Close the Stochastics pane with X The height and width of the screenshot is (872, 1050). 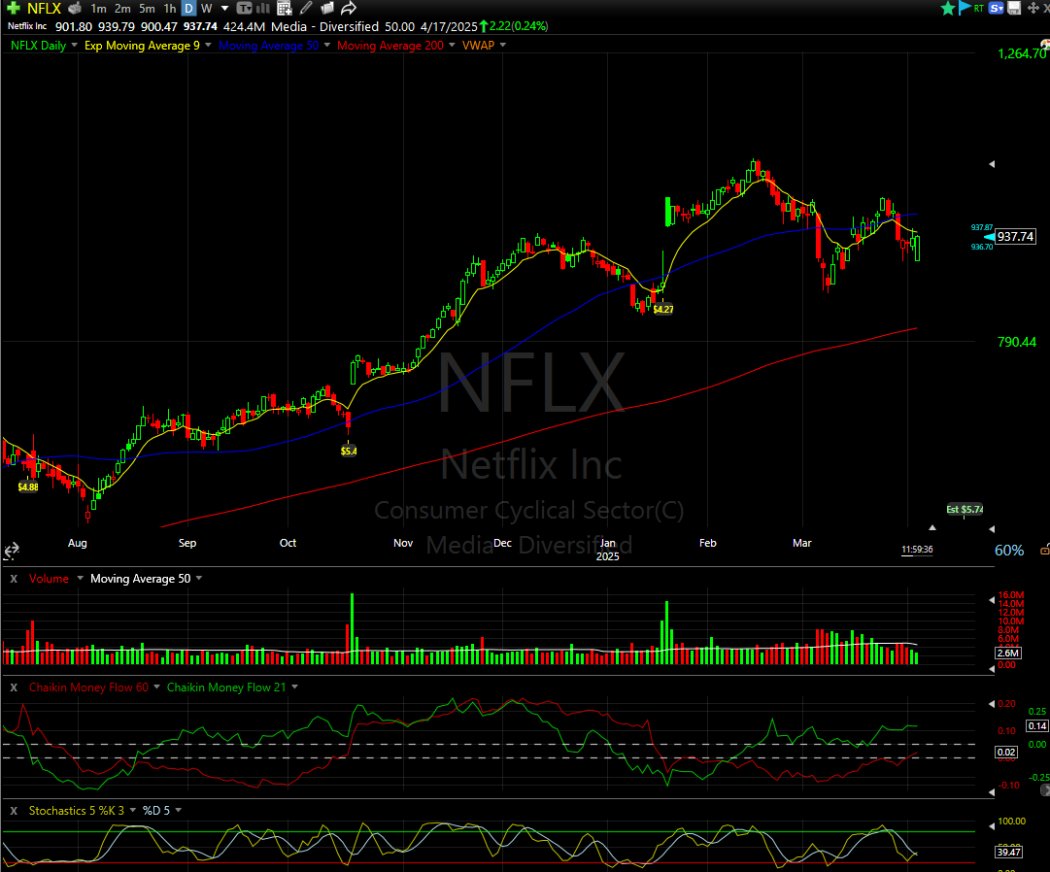coord(13,810)
